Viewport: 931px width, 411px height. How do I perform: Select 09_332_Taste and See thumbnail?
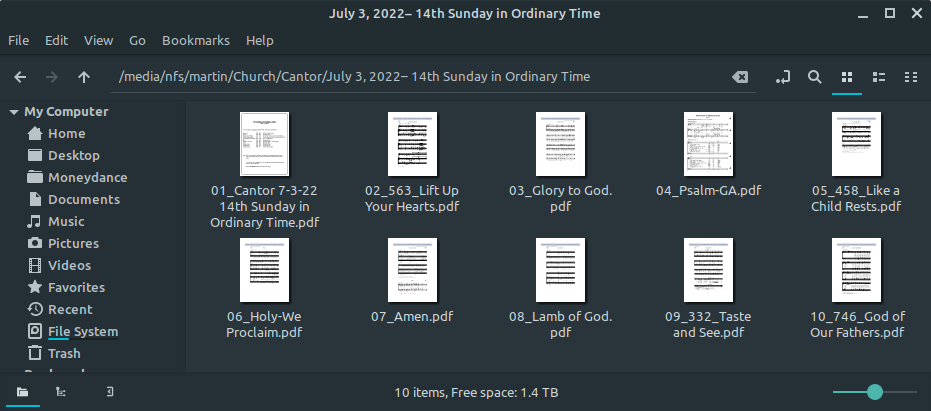click(708, 270)
